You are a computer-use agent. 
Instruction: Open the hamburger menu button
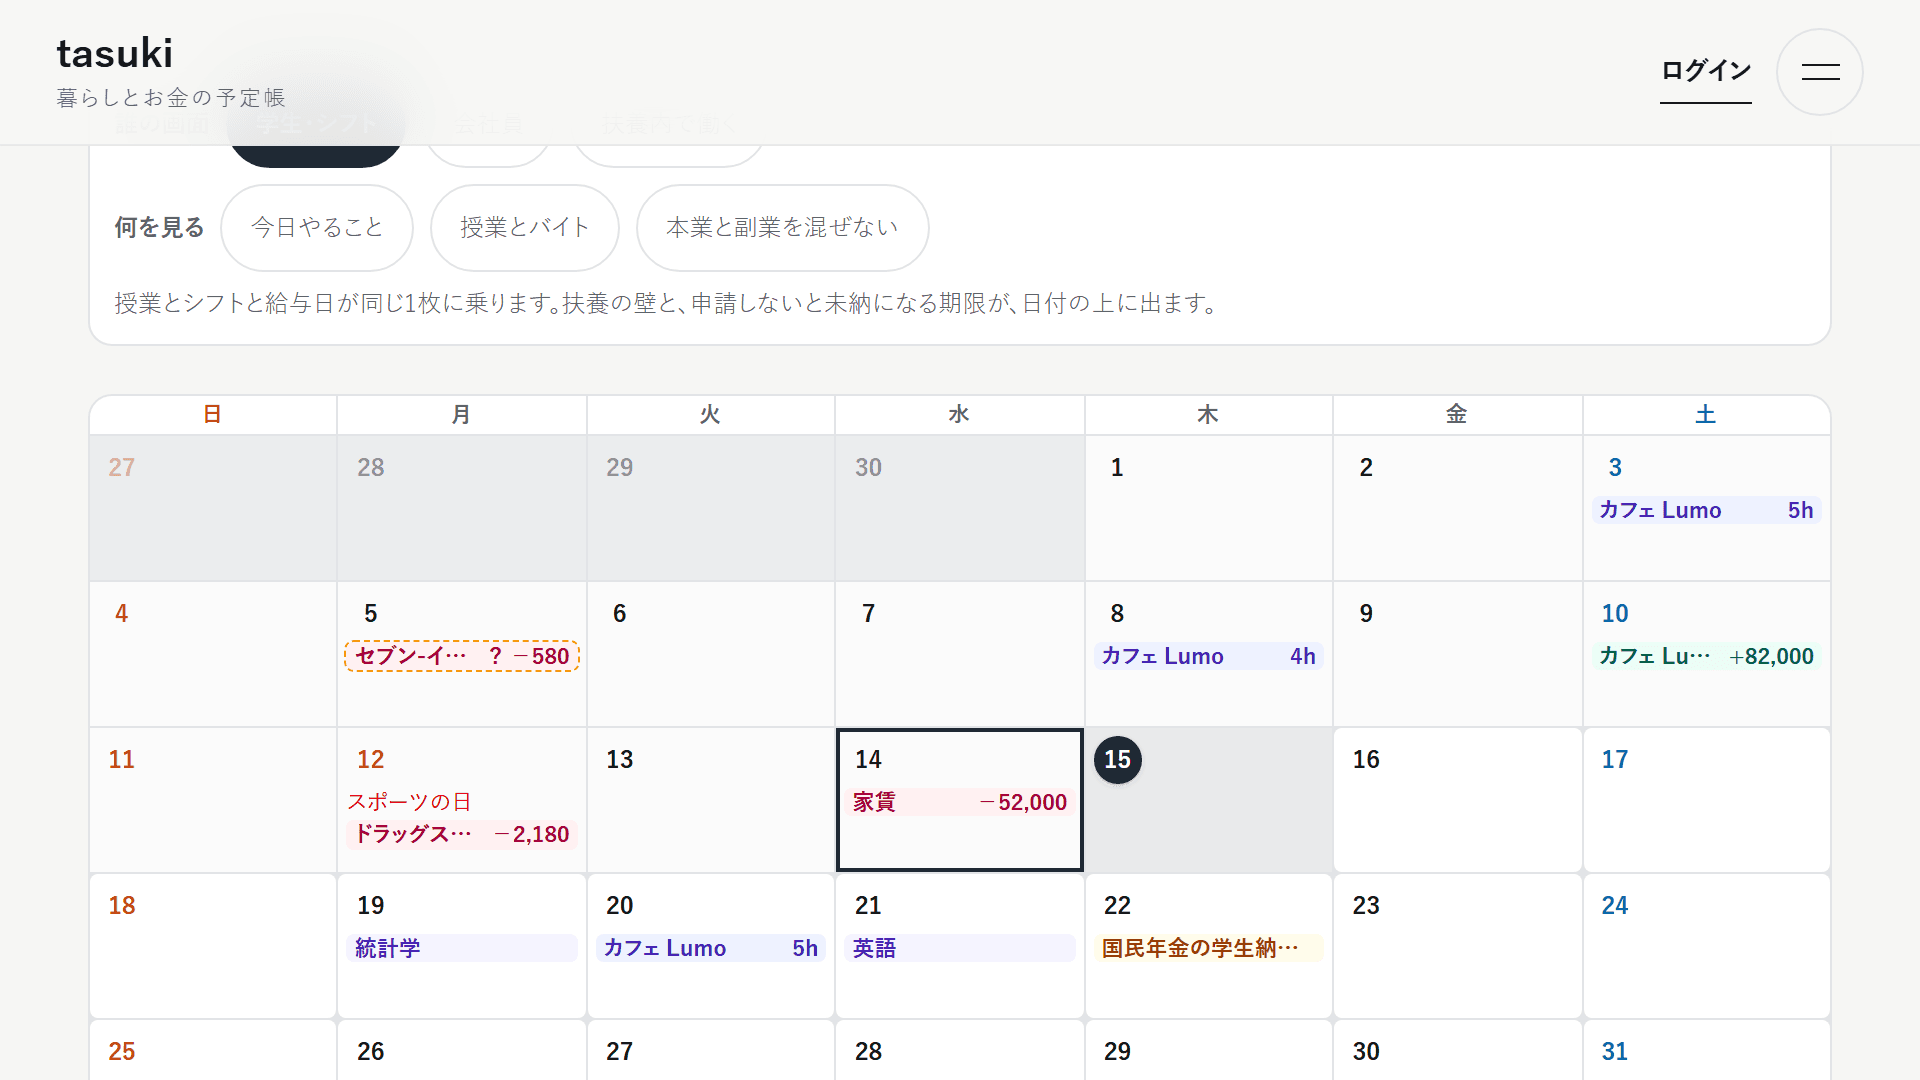pos(1819,72)
